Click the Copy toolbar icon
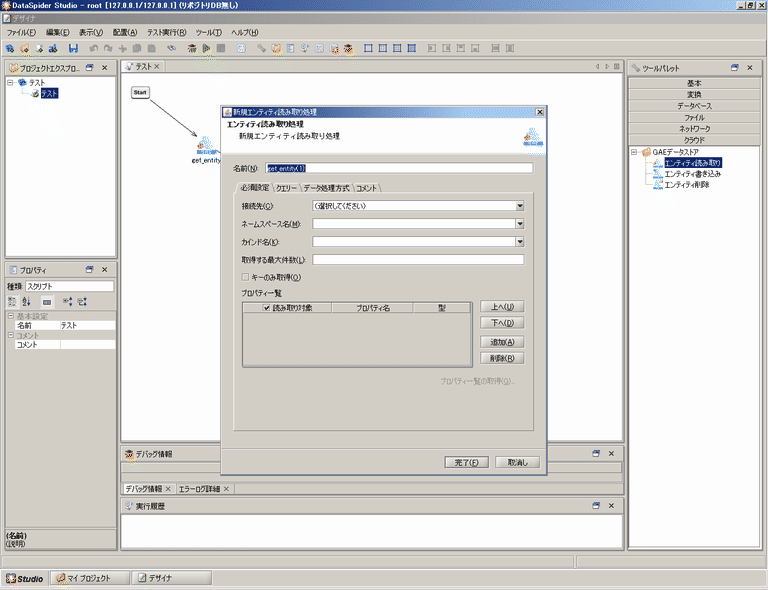The image size is (768, 590). pos(137,48)
